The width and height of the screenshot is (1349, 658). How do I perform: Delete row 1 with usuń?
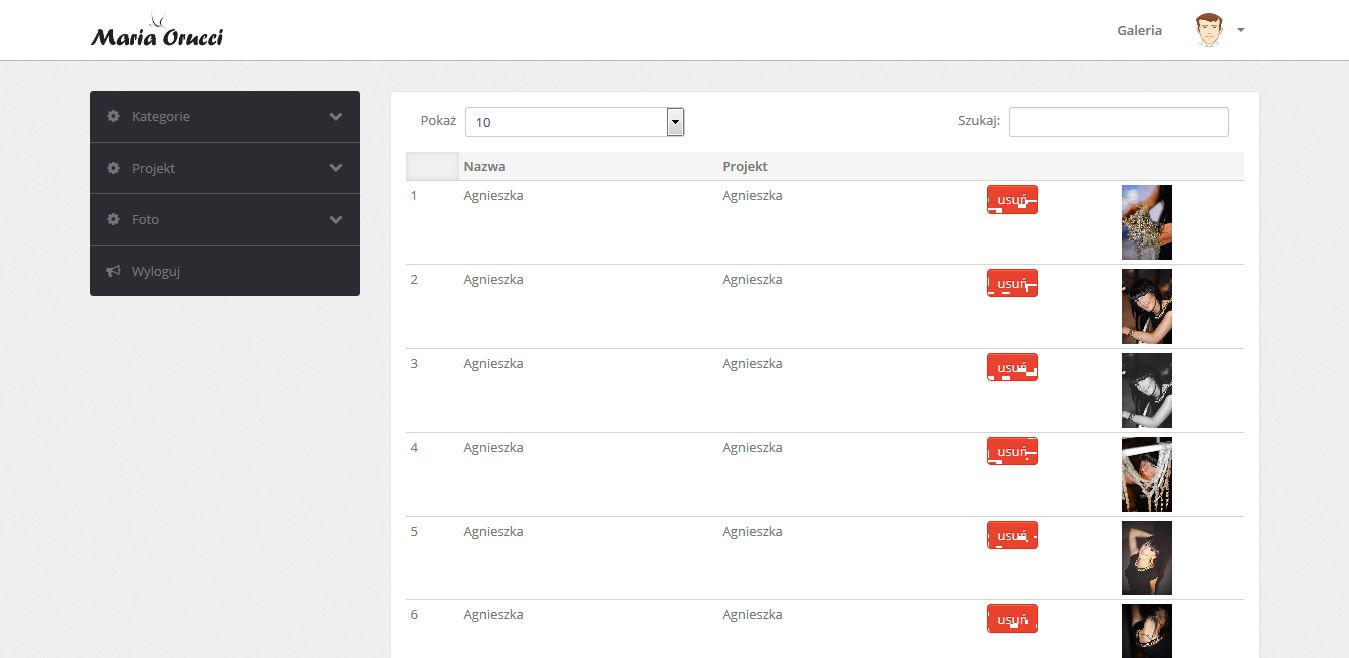tap(1012, 199)
